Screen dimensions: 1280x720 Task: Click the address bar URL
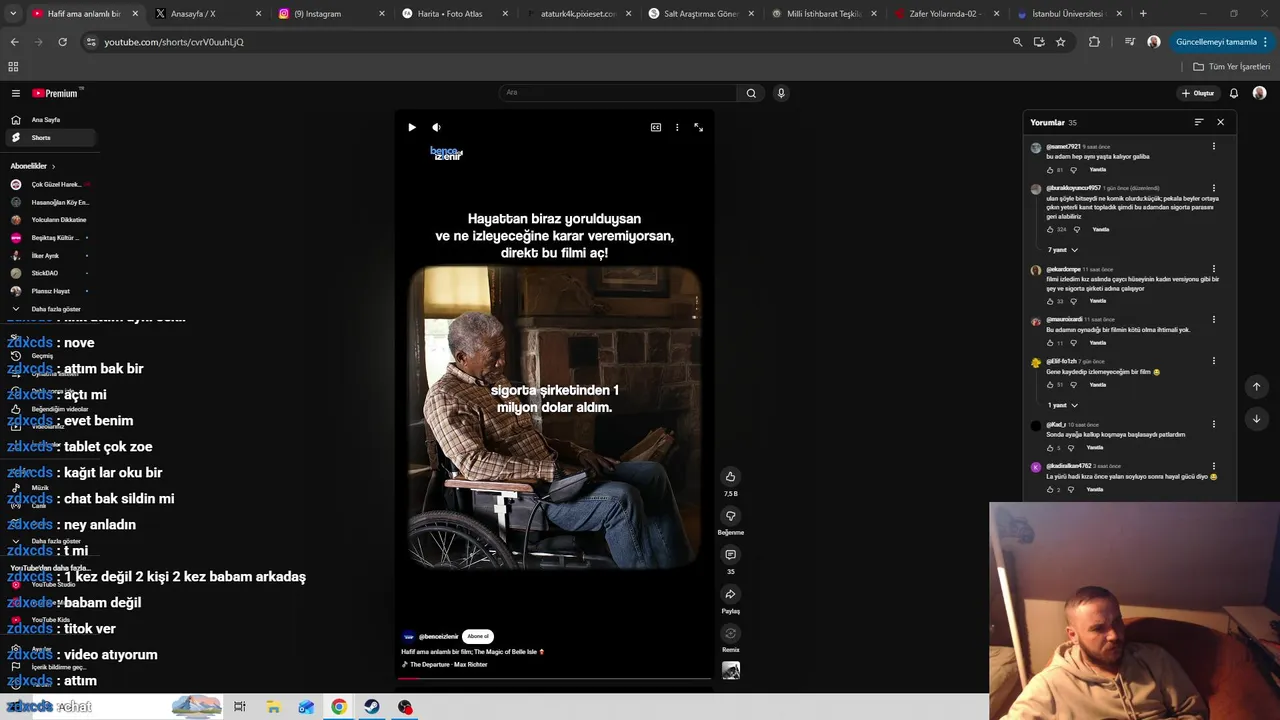coord(174,42)
